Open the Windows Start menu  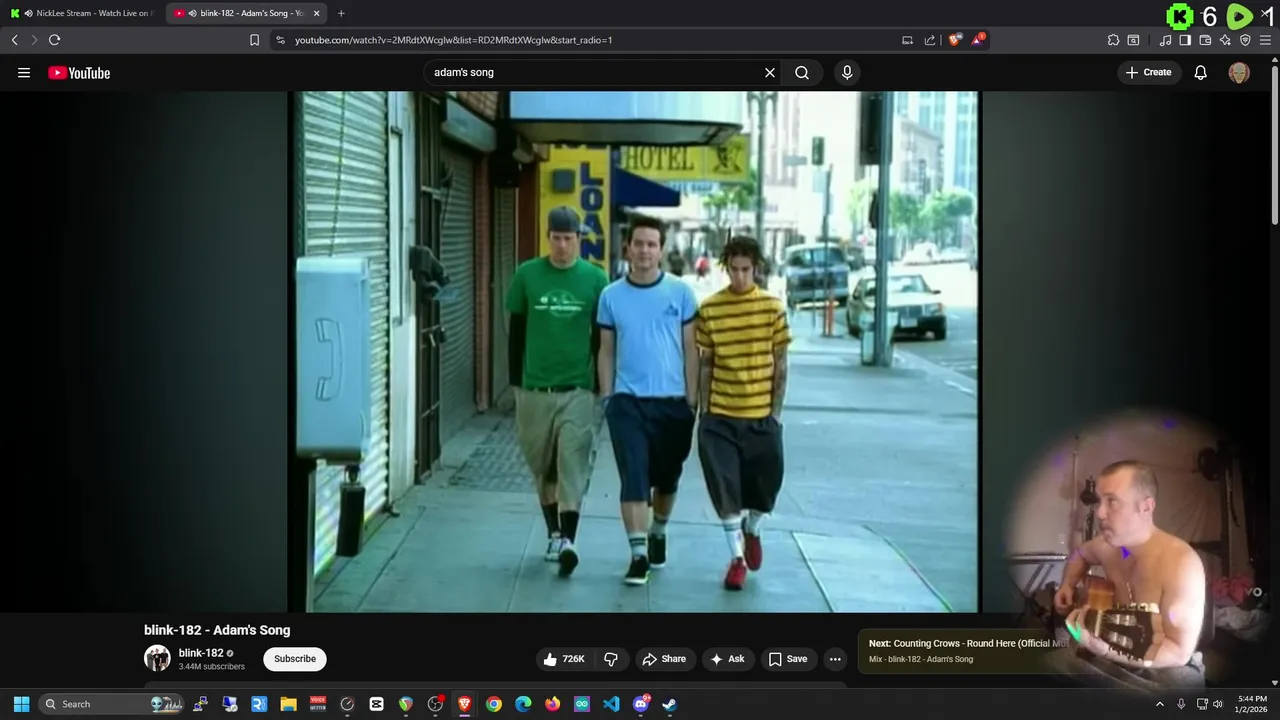pos(21,704)
